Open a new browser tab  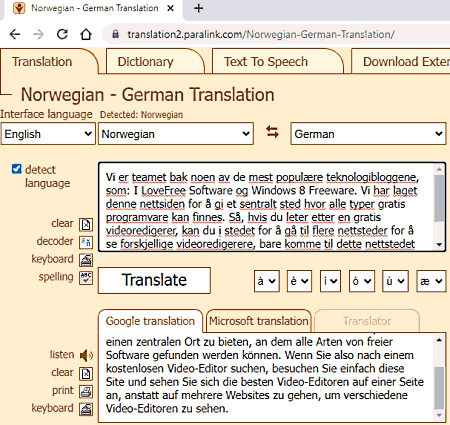(x=198, y=8)
